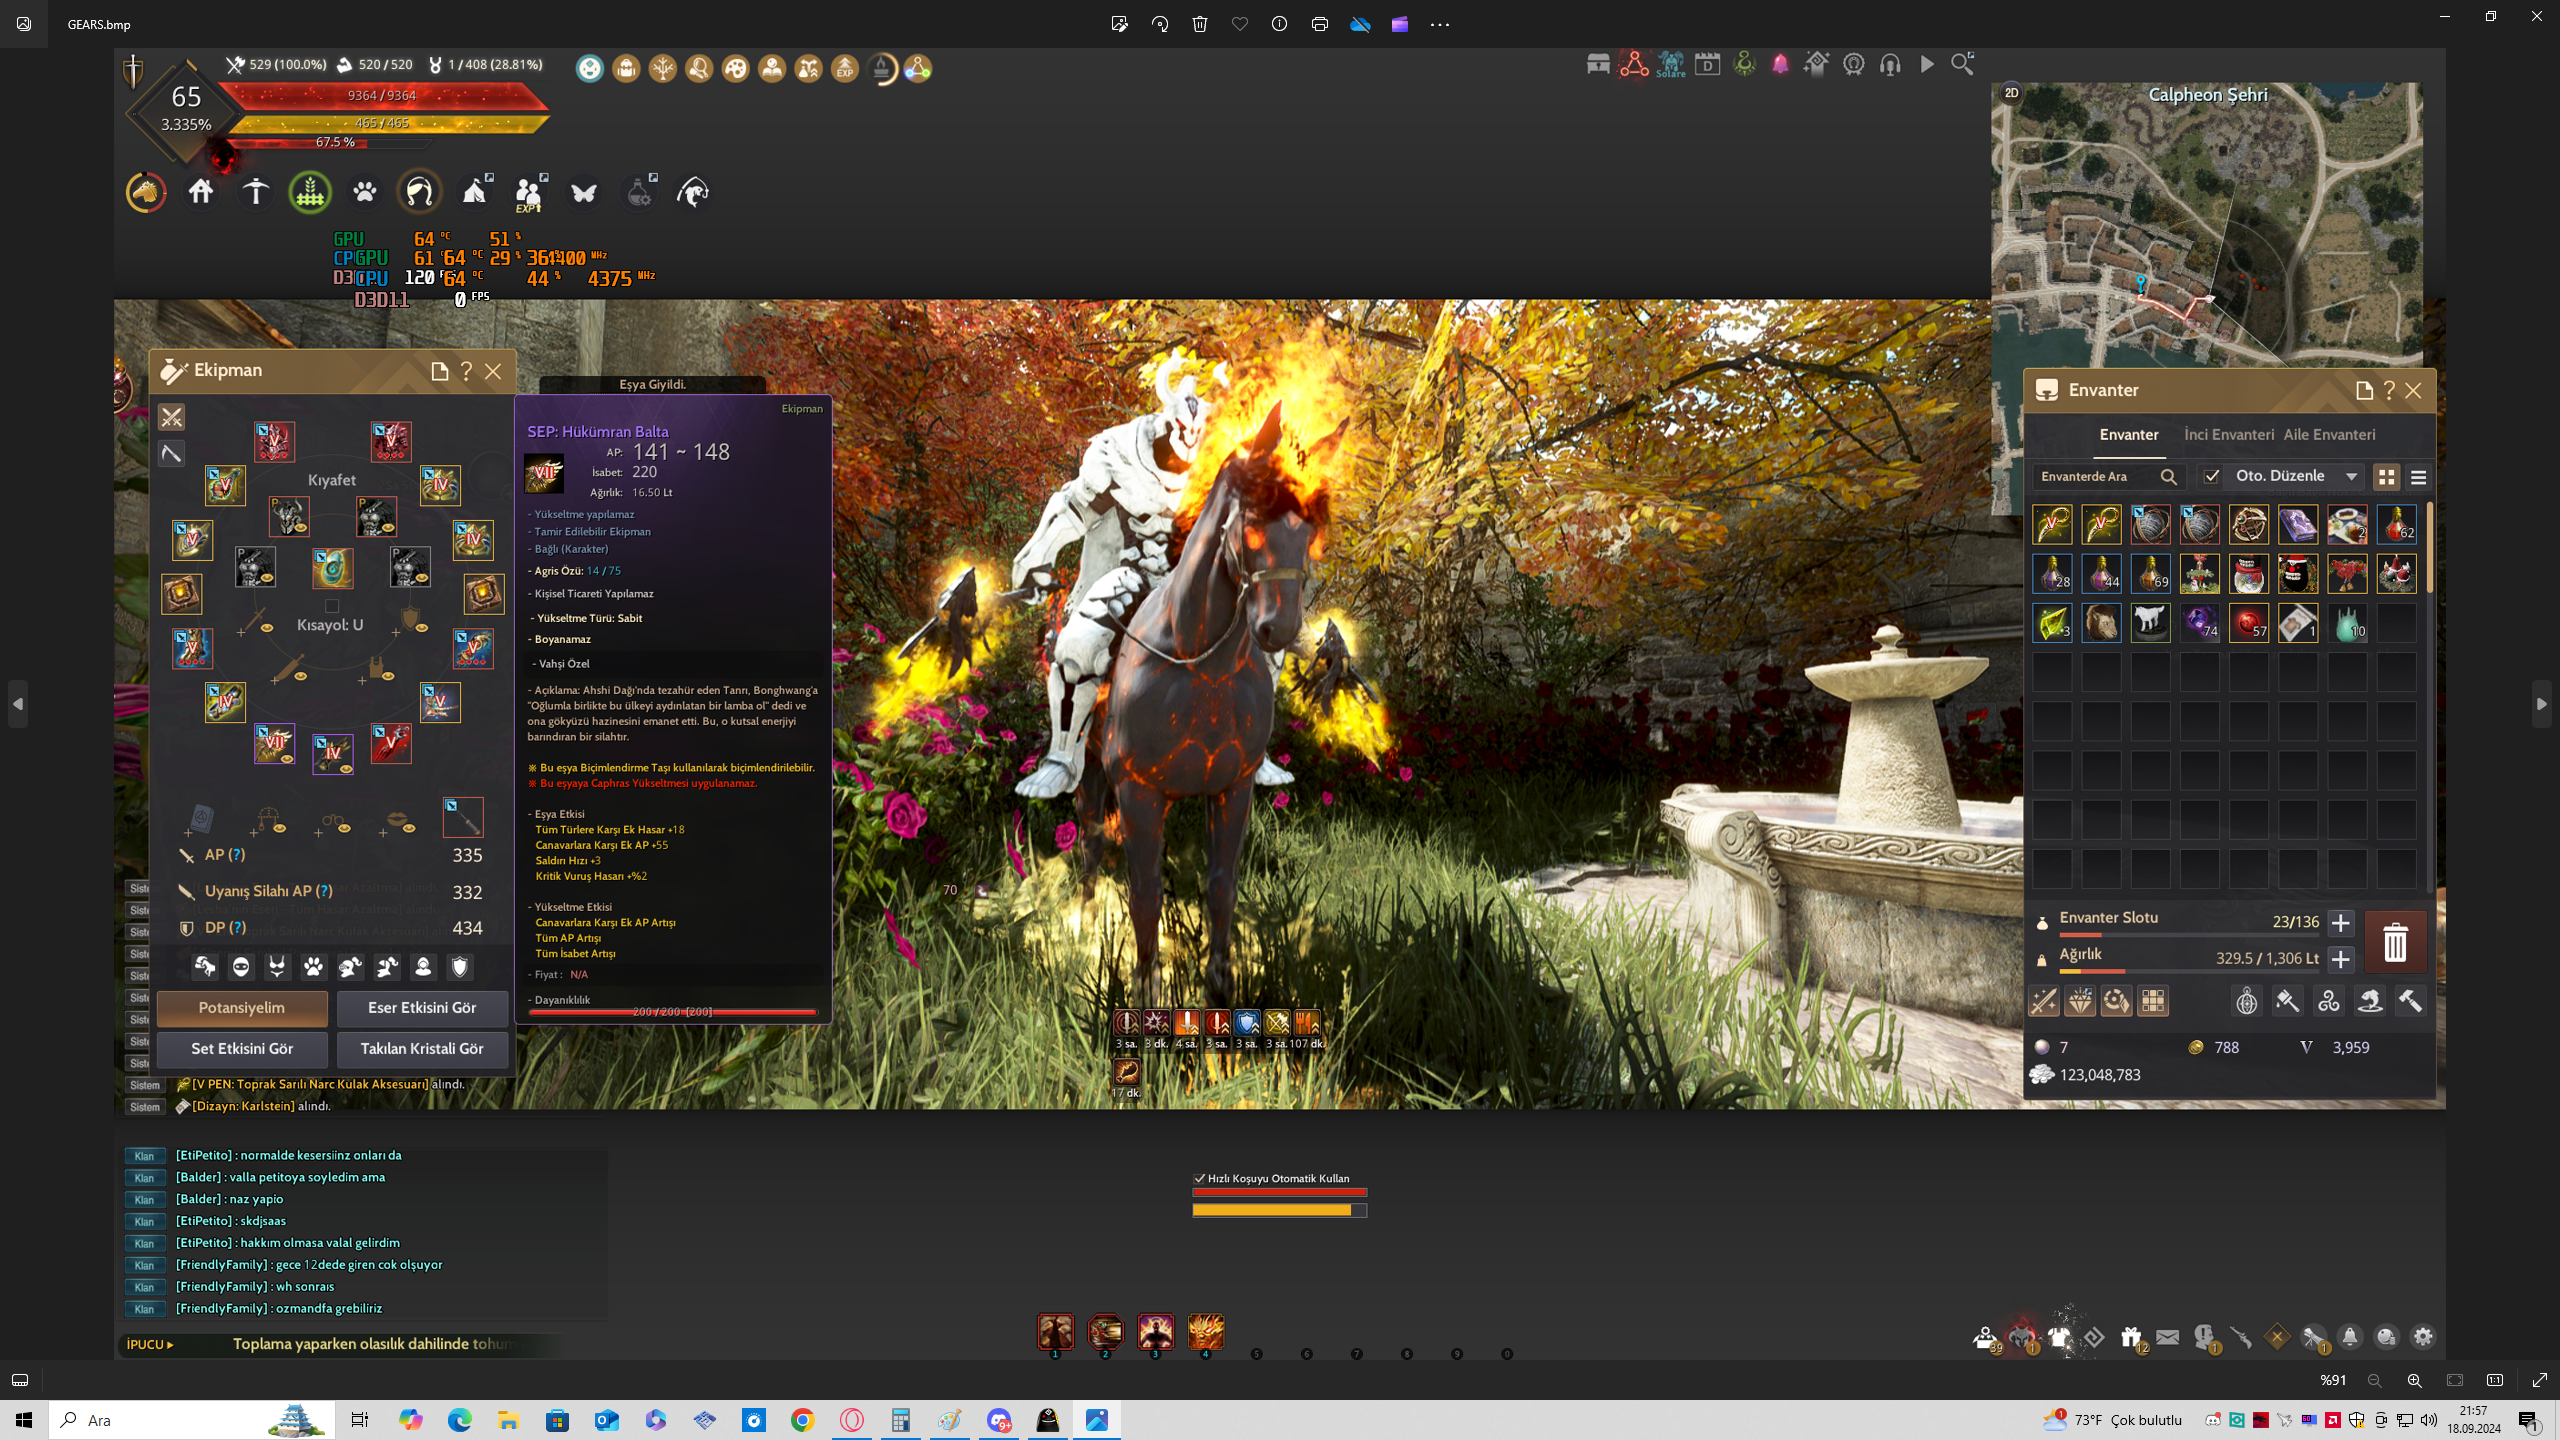This screenshot has width=2560, height=1440.
Task: Expand the Oto. Düzenle dropdown arrow
Action: coord(2352,476)
